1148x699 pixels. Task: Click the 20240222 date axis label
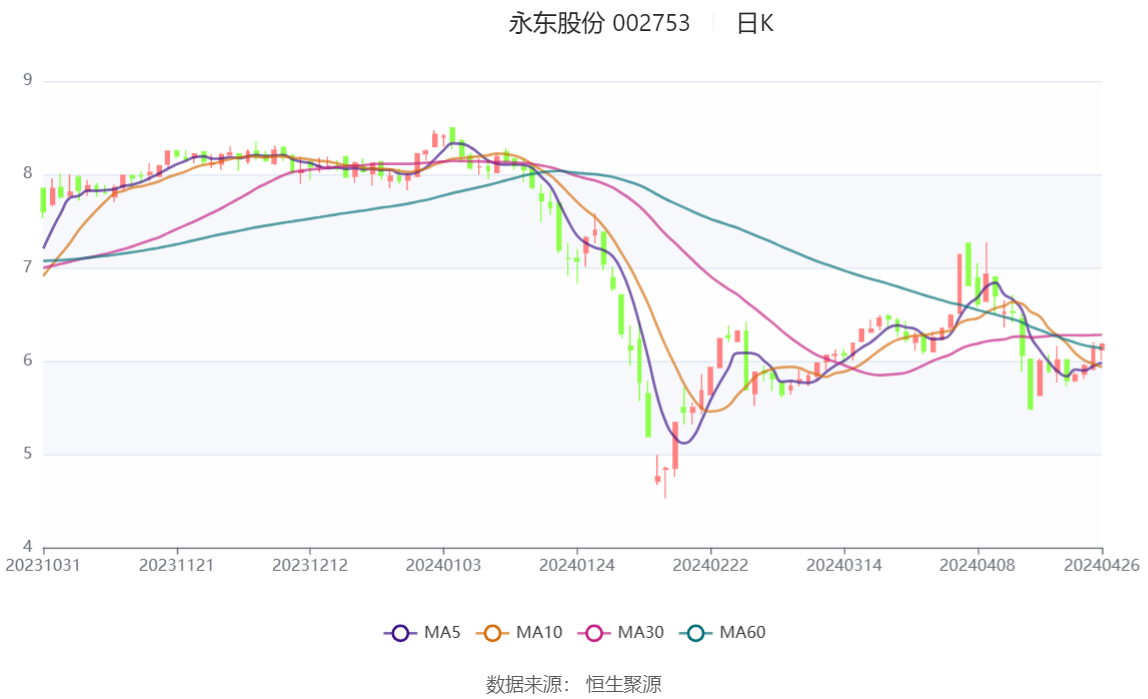coord(710,566)
